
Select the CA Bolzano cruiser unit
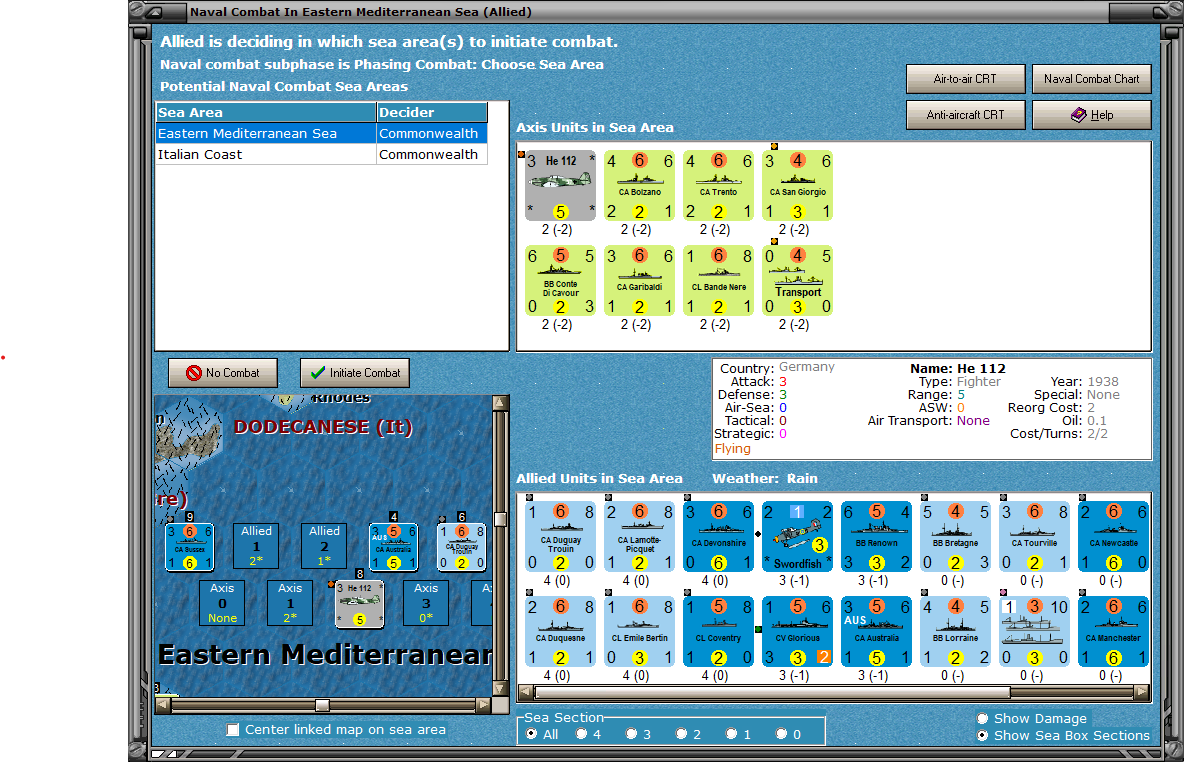click(640, 186)
